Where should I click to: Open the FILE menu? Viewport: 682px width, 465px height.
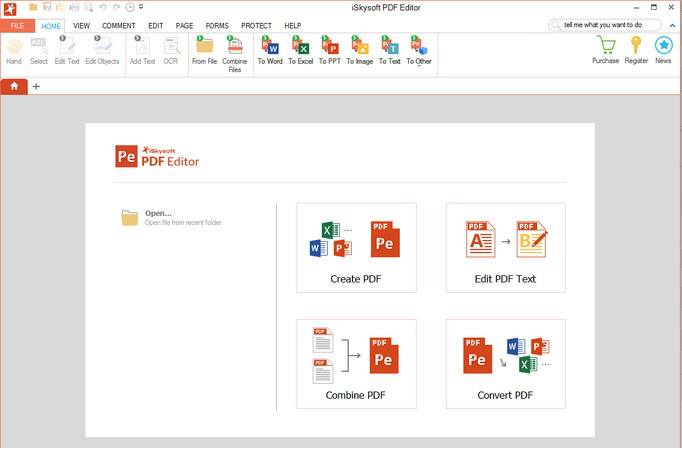click(17, 26)
